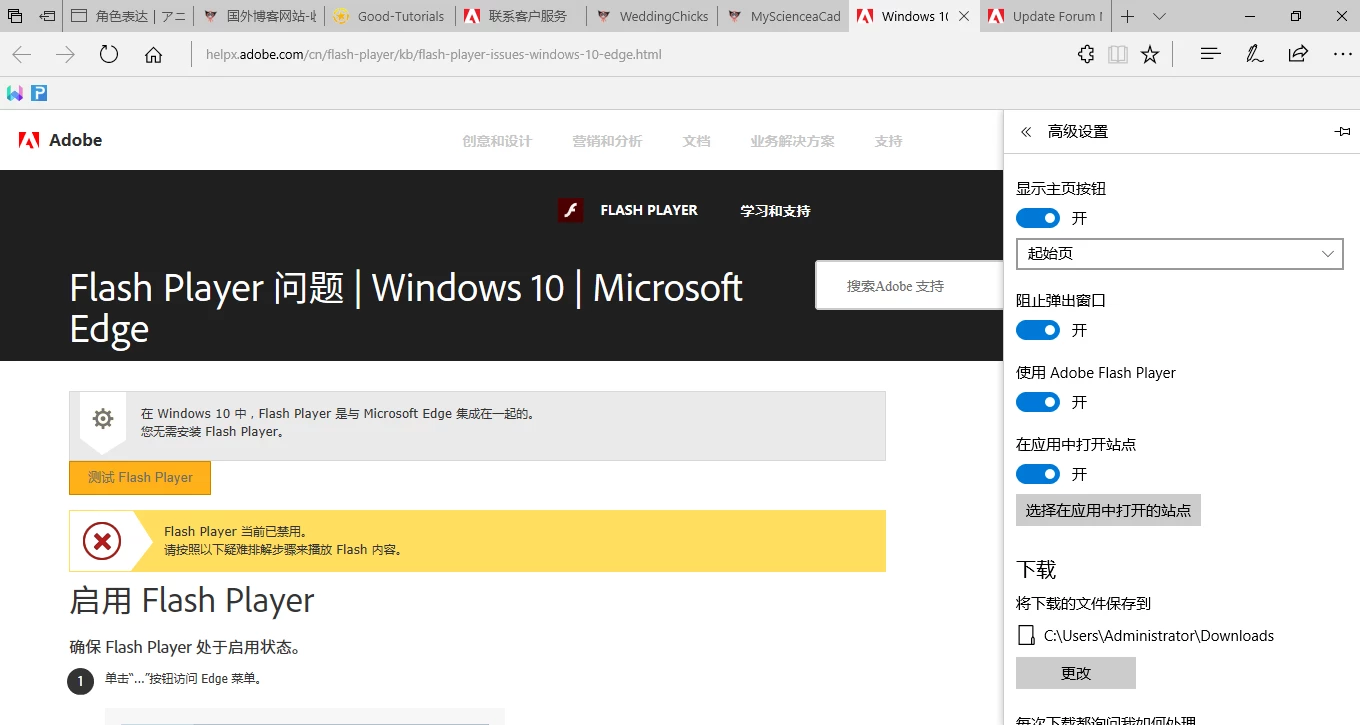Set aside tabs using the second toolbar icon

click(47, 16)
